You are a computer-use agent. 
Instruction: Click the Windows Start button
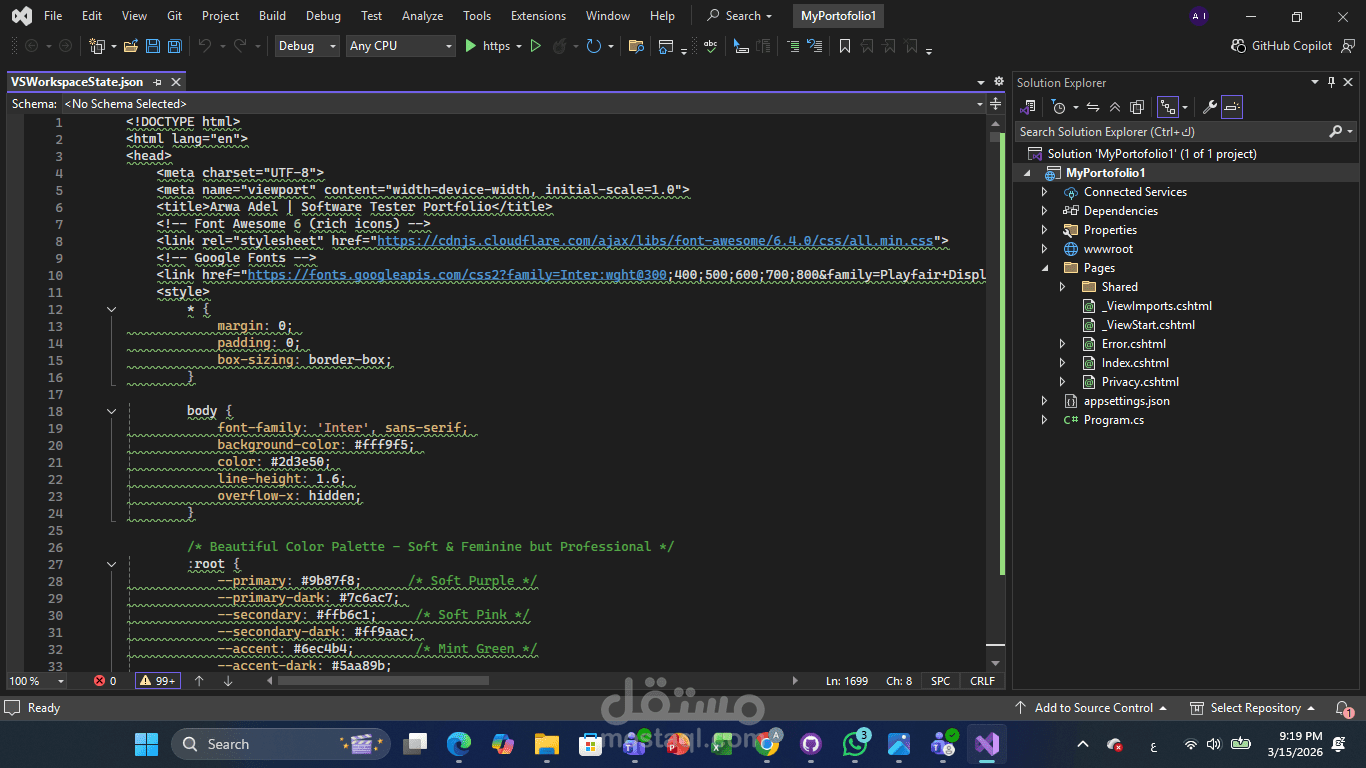(146, 744)
